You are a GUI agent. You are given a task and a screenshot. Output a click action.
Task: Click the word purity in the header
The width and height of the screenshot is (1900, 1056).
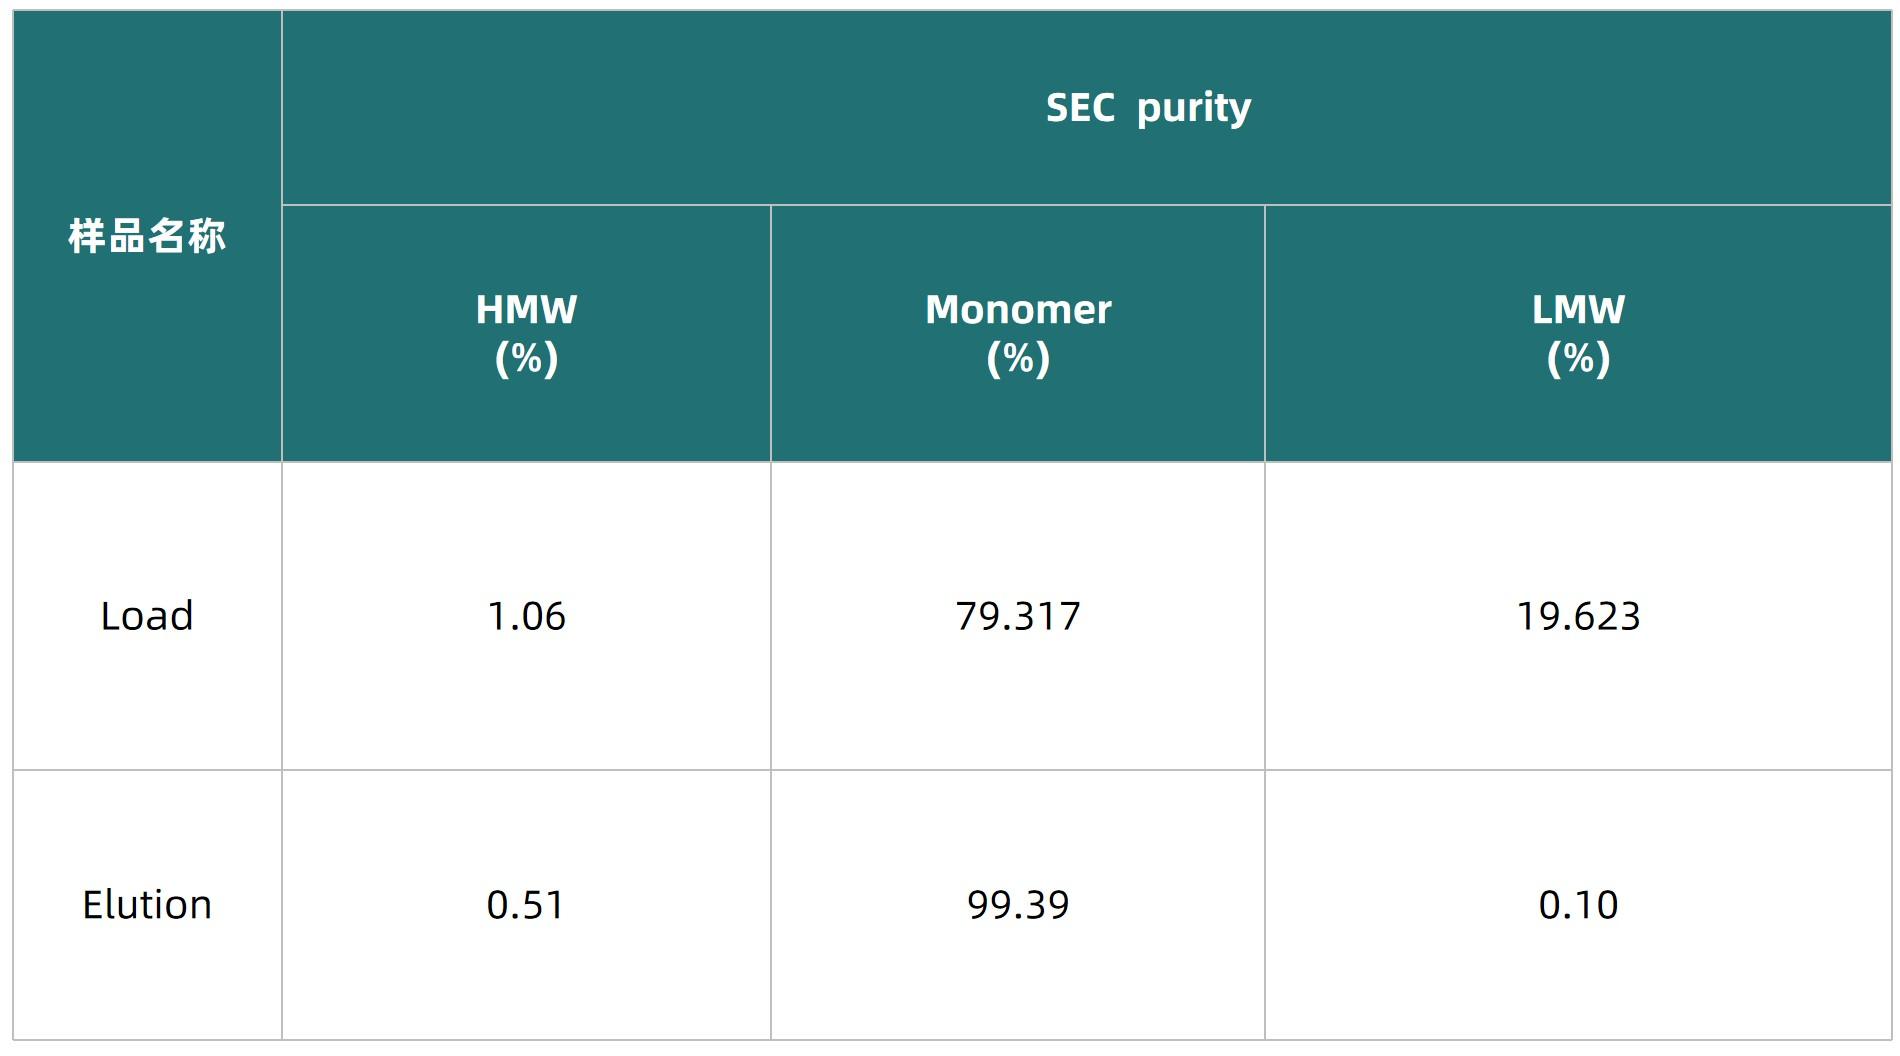point(1194,108)
